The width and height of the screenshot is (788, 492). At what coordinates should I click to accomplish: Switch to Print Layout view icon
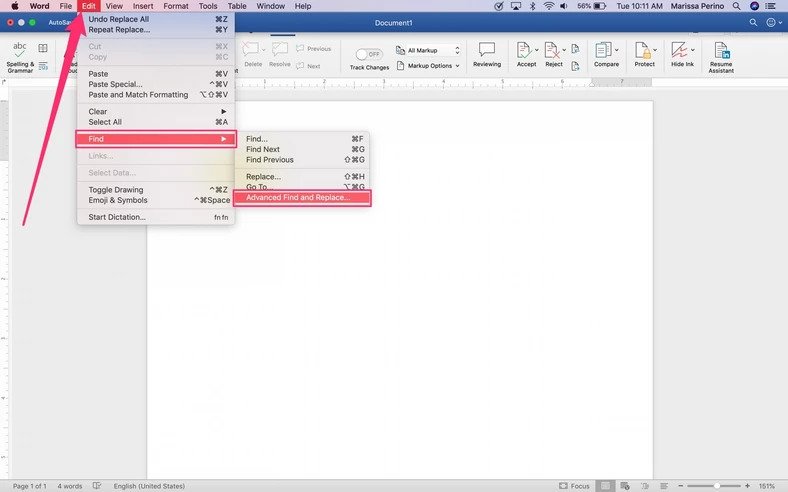[x=606, y=486]
